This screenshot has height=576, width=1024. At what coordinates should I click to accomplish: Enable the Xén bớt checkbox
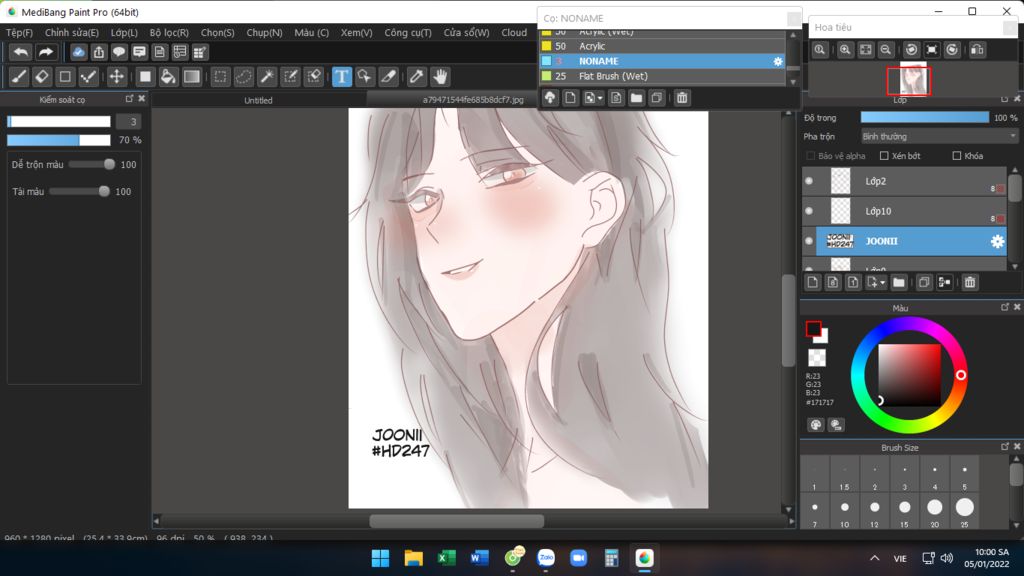[884, 156]
